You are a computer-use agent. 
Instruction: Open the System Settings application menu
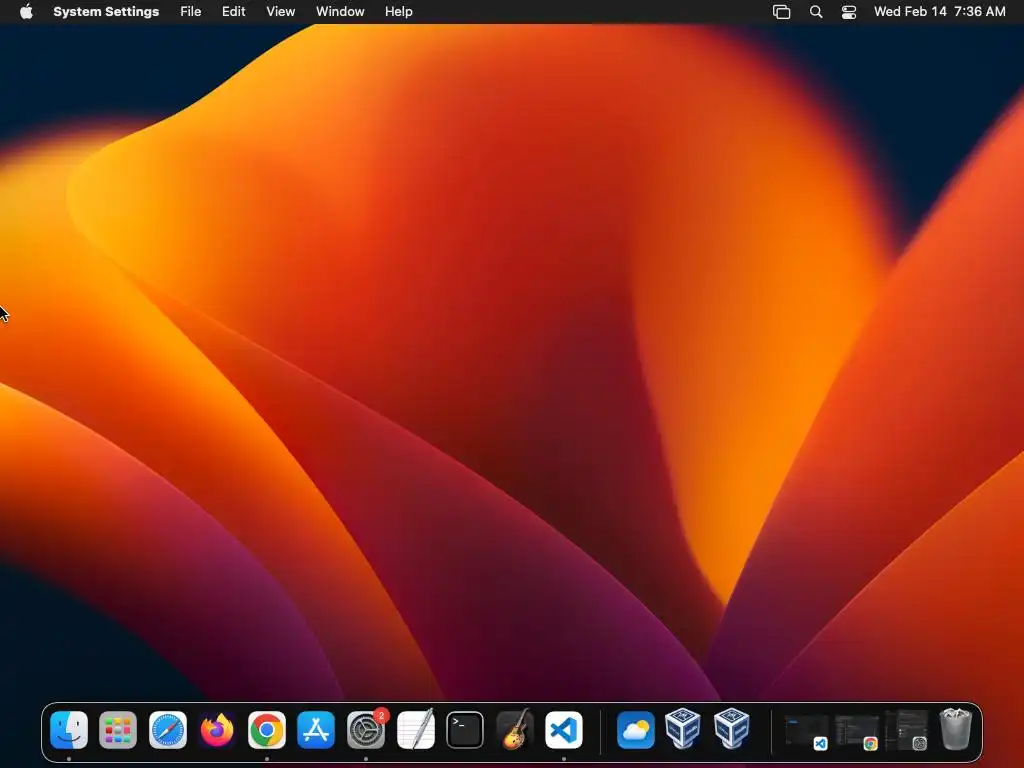(106, 12)
